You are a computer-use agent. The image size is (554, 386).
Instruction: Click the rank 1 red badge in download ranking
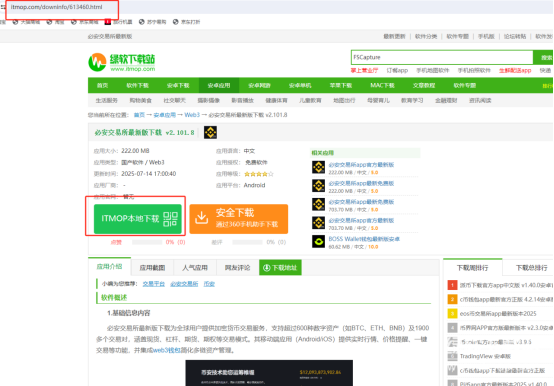click(x=452, y=285)
